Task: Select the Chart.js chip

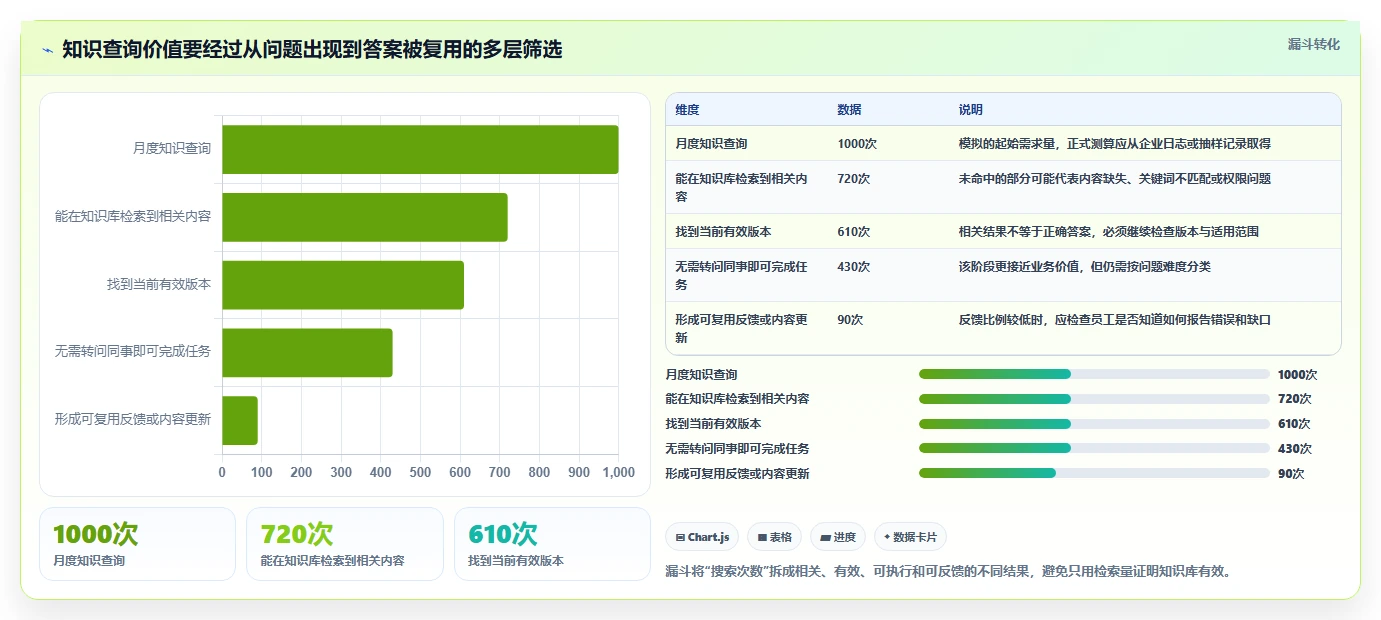Action: pyautogui.click(x=703, y=537)
